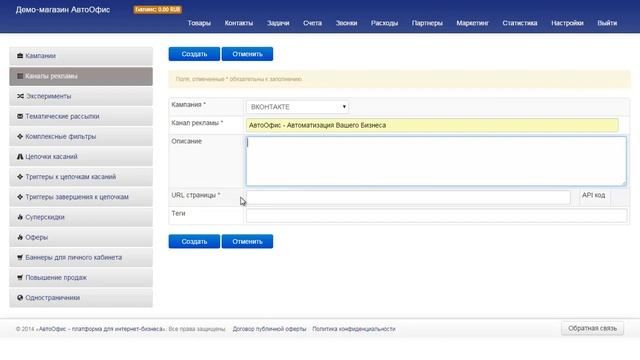Open the Обратная связь feedback button
Viewport: 640px width, 360px height.
592,329
